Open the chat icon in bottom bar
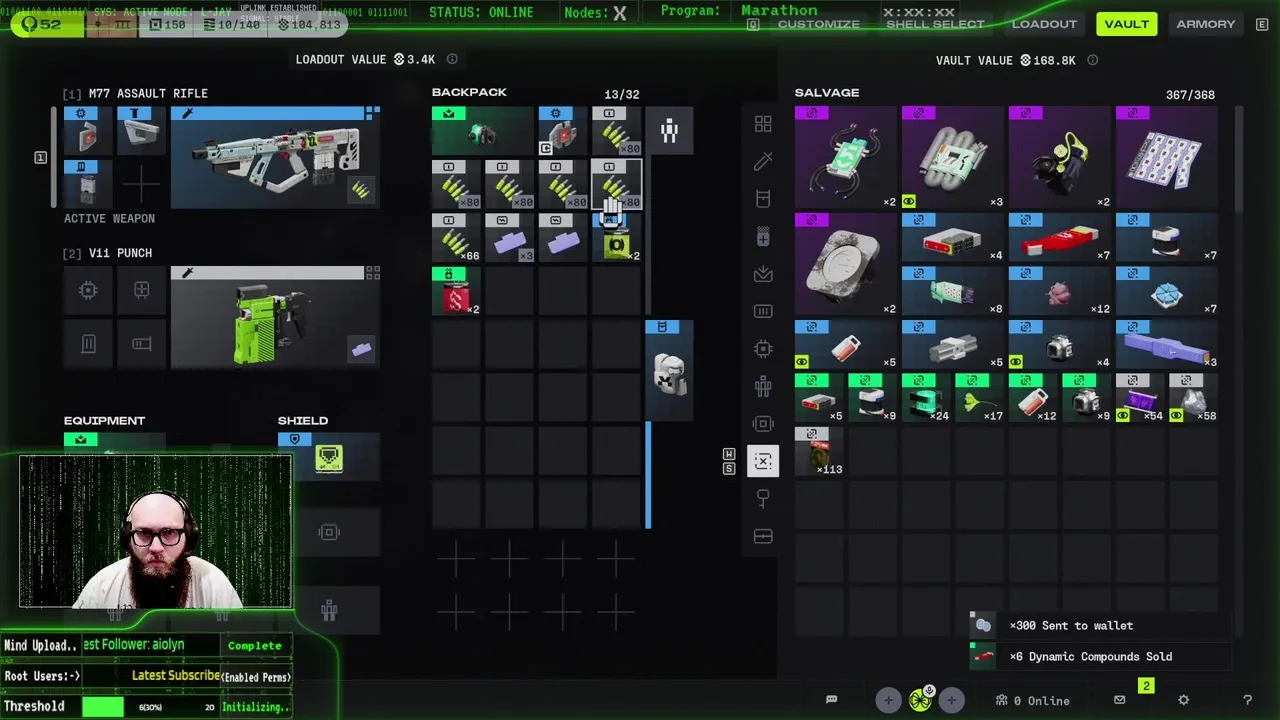Viewport: 1280px width, 720px height. (831, 700)
